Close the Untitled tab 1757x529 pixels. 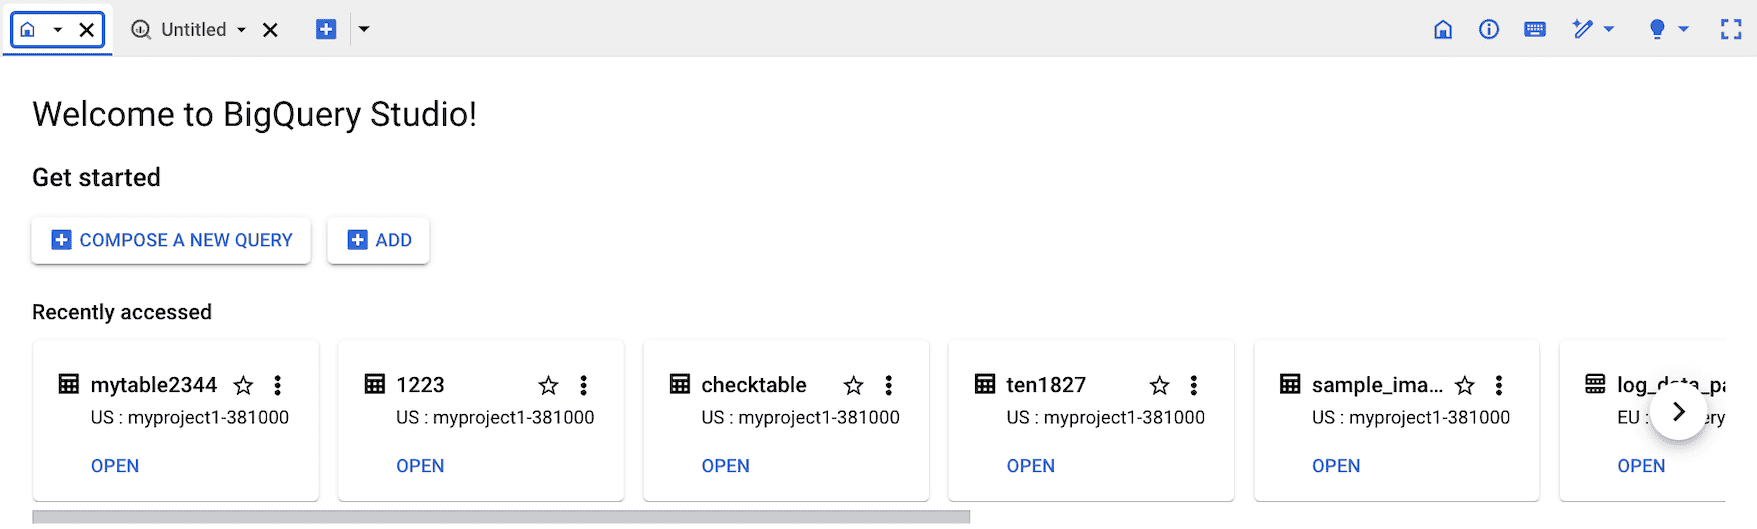tap(270, 30)
